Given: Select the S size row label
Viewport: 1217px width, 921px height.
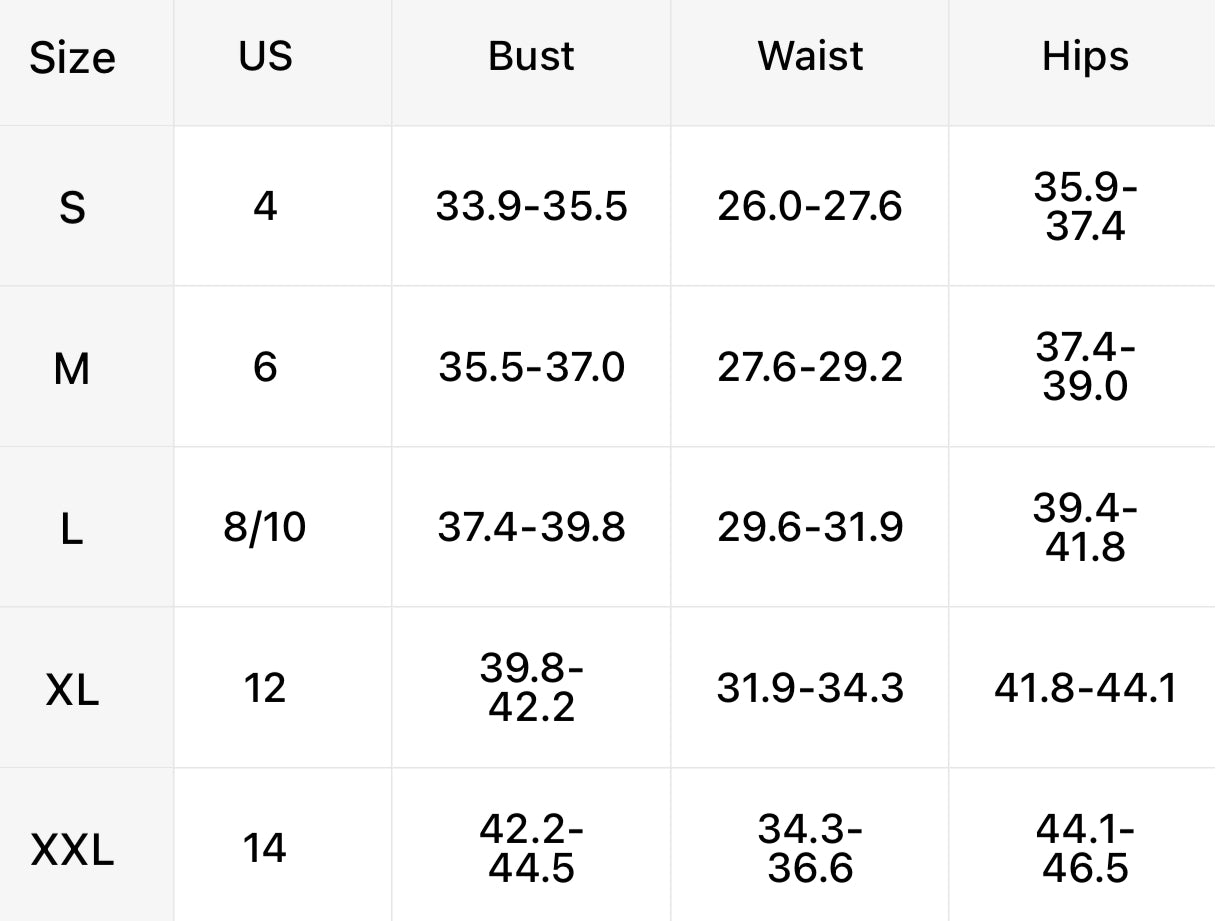Looking at the screenshot, I should click(x=72, y=208).
